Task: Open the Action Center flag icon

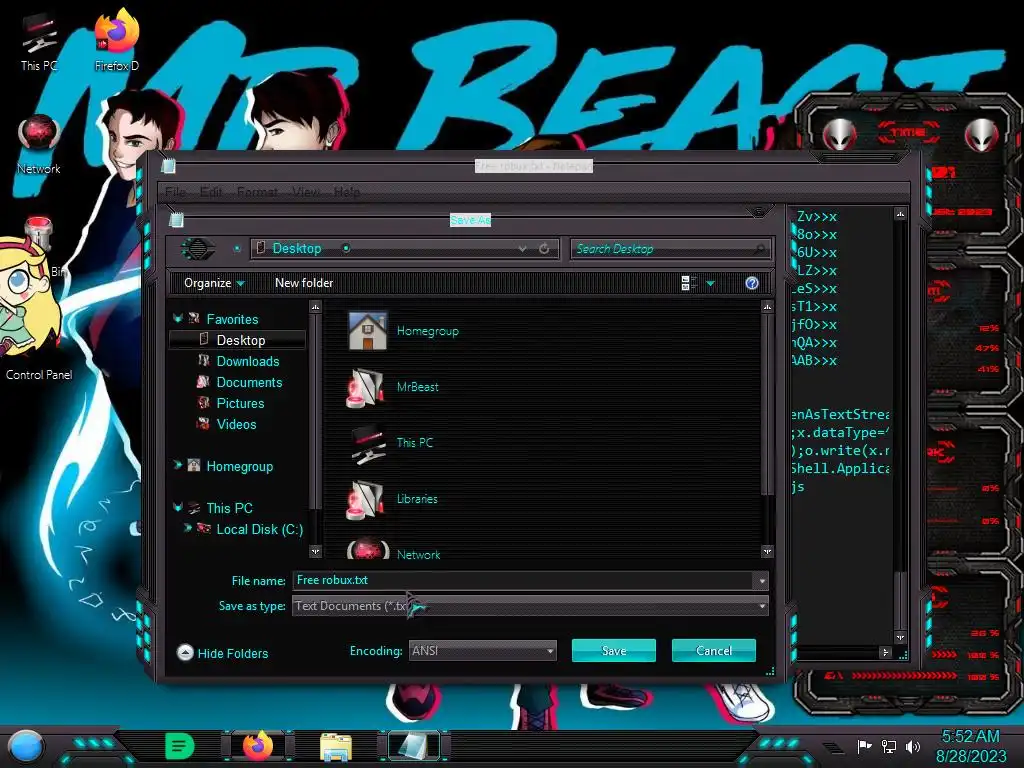Action: tap(865, 746)
